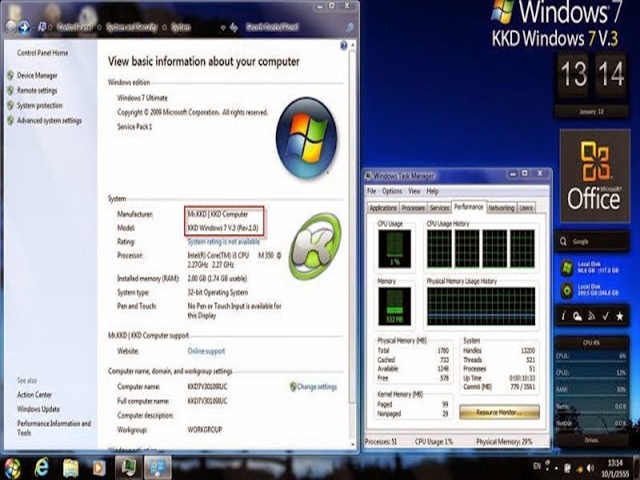Click the Google gadget's search magnifier icon
The height and width of the screenshot is (480, 640).
563,241
